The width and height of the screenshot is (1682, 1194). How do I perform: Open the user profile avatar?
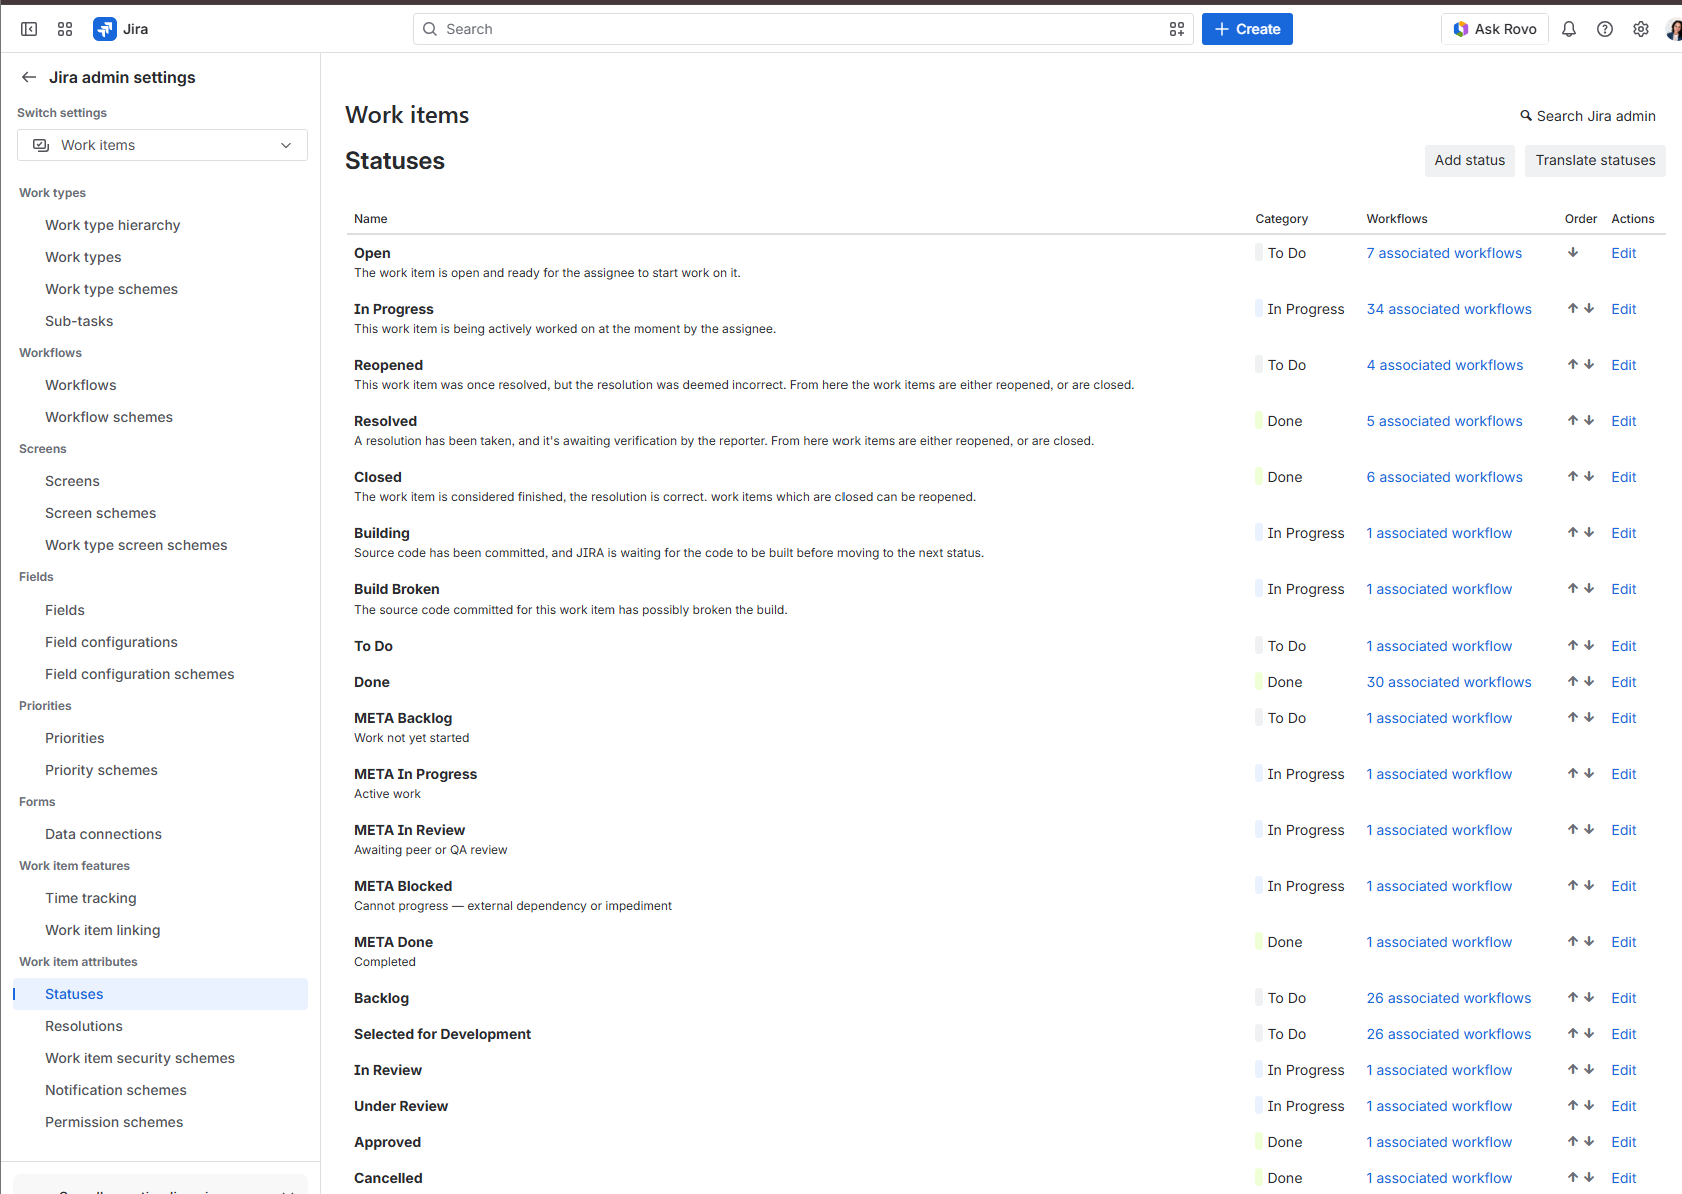1675,29
